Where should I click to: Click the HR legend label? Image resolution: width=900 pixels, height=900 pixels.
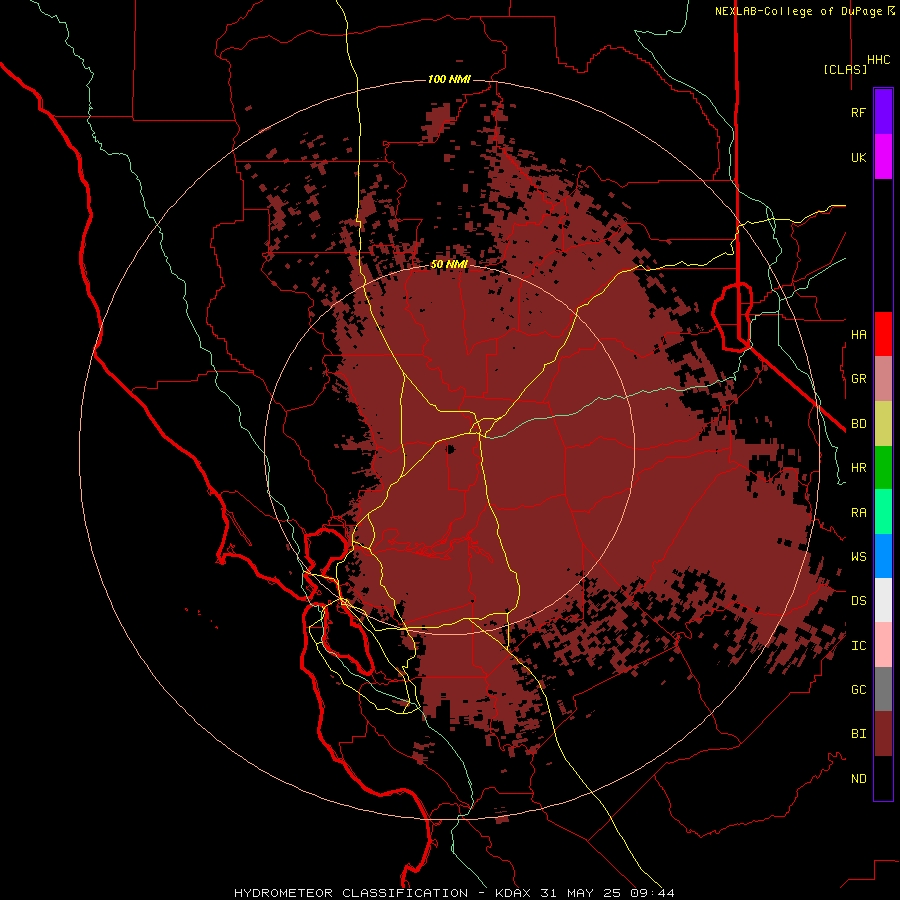click(858, 468)
